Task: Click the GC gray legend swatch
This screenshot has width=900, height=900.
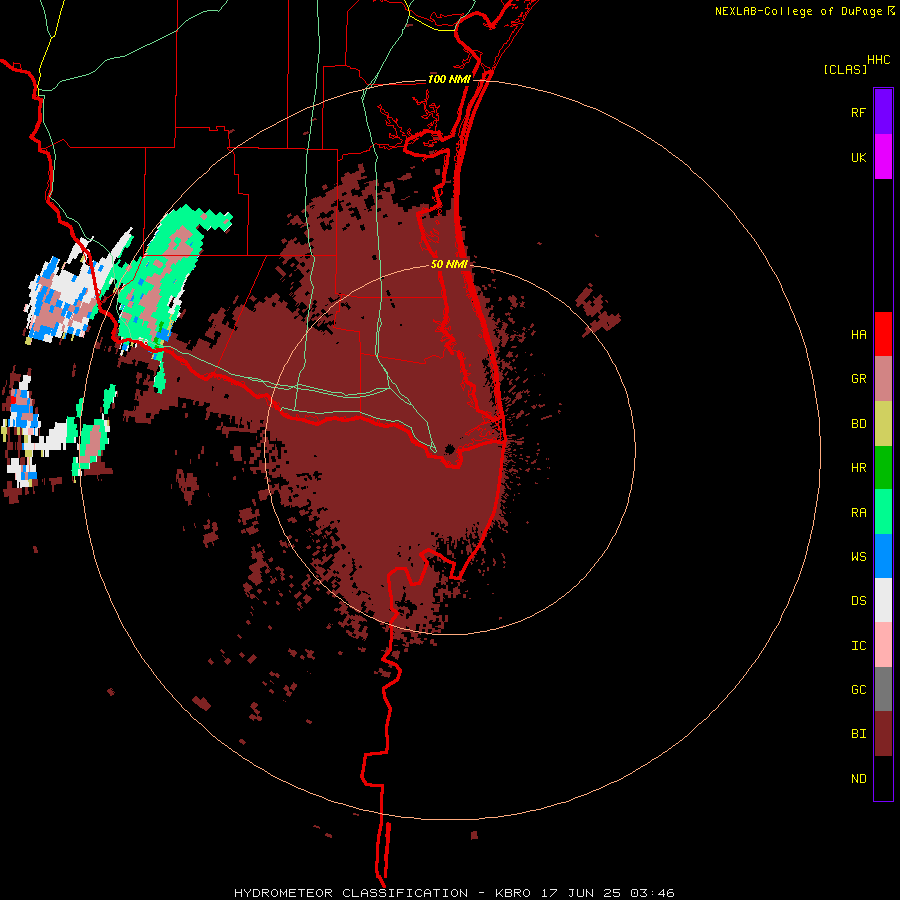Action: click(883, 689)
